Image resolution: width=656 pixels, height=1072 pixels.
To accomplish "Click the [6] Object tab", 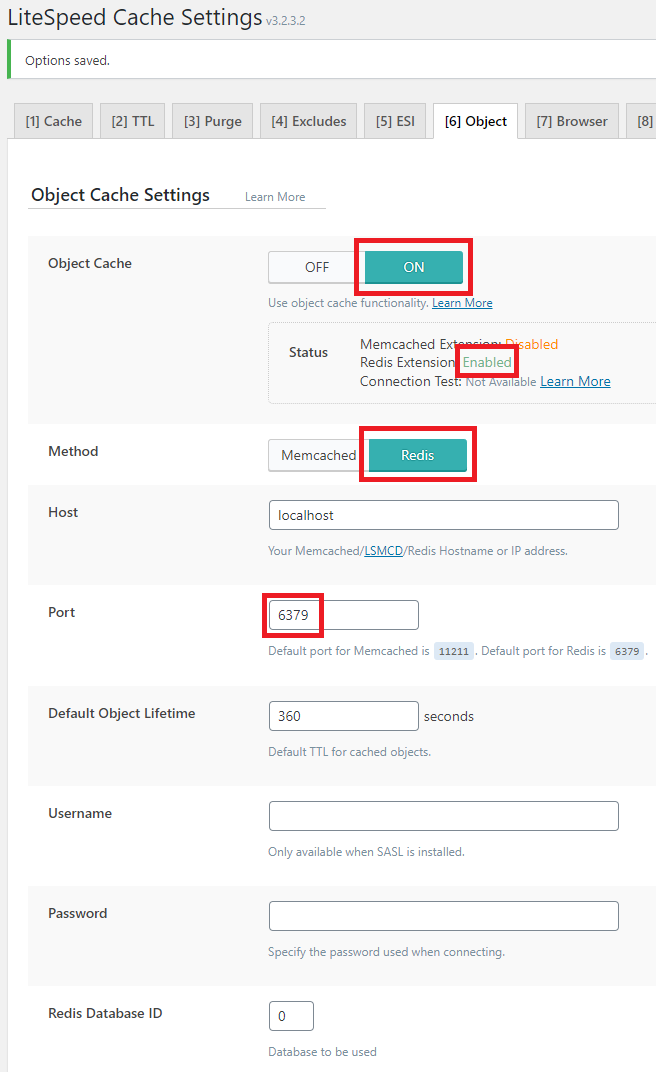I will [475, 121].
